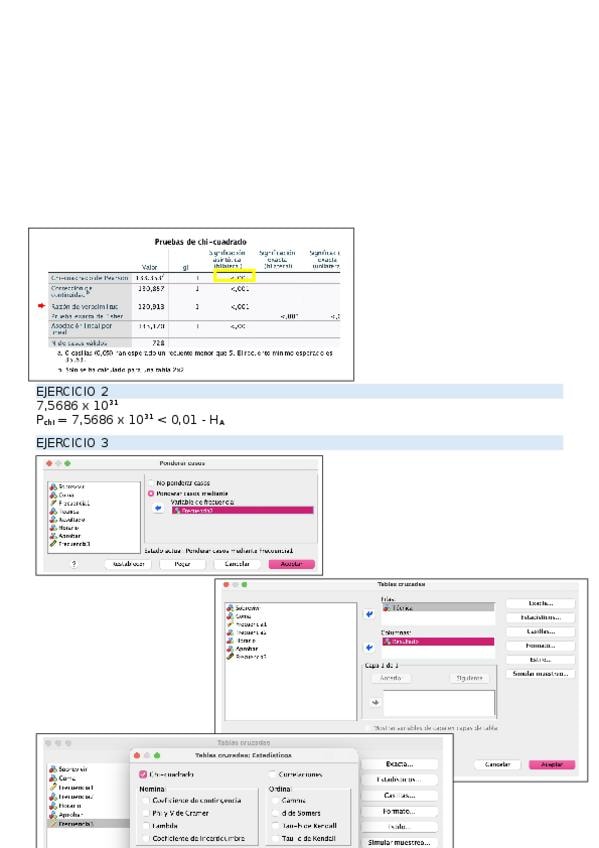
Task: Enable the Phi y V de Cramer checkbox
Action: (x=145, y=813)
